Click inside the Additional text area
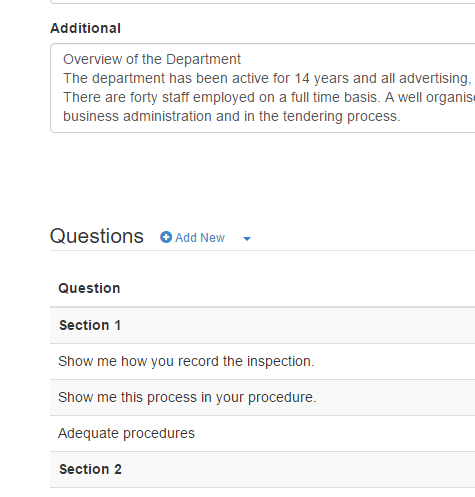 [263, 88]
